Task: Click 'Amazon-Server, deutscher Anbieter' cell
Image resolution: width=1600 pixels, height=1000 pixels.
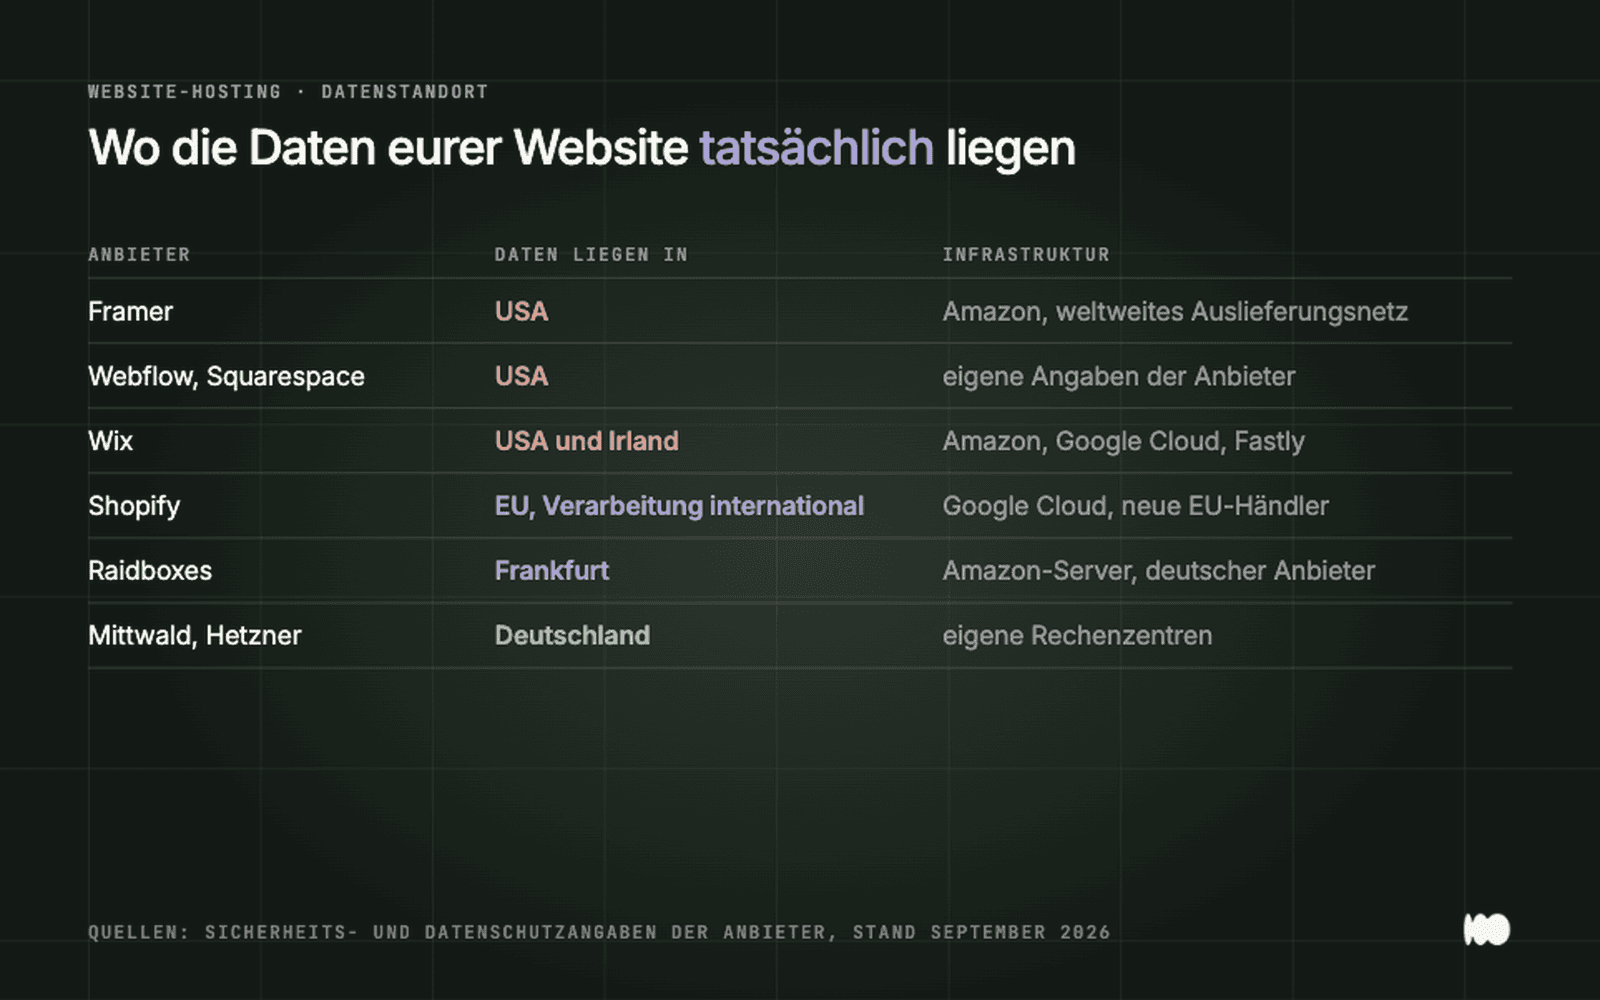Action: pos(1158,571)
